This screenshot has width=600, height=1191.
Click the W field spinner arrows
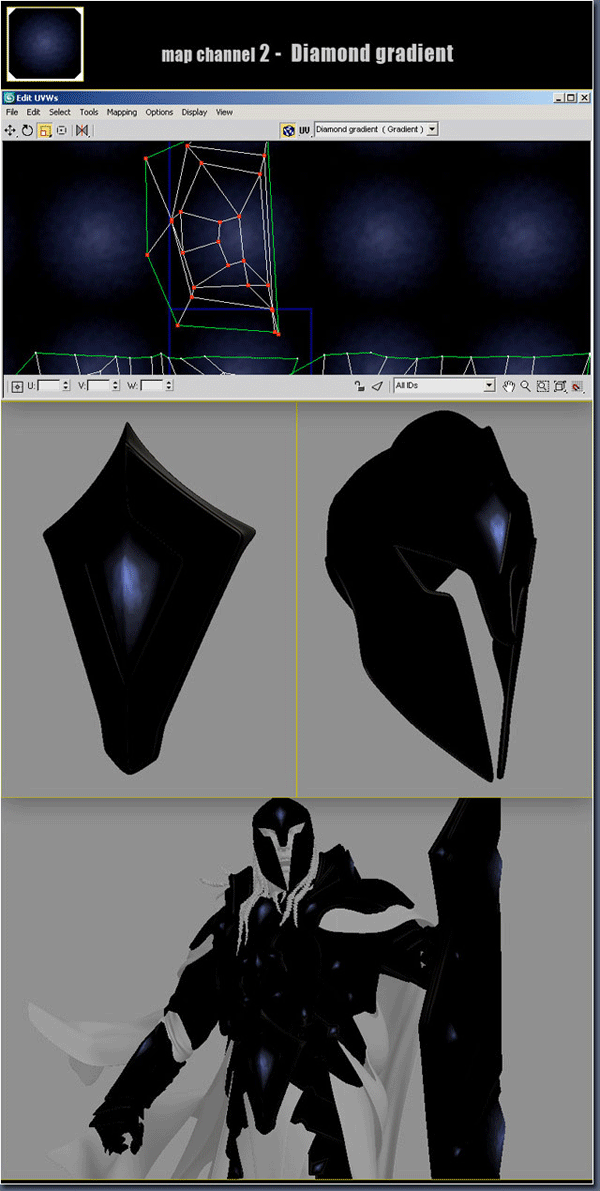click(167, 386)
